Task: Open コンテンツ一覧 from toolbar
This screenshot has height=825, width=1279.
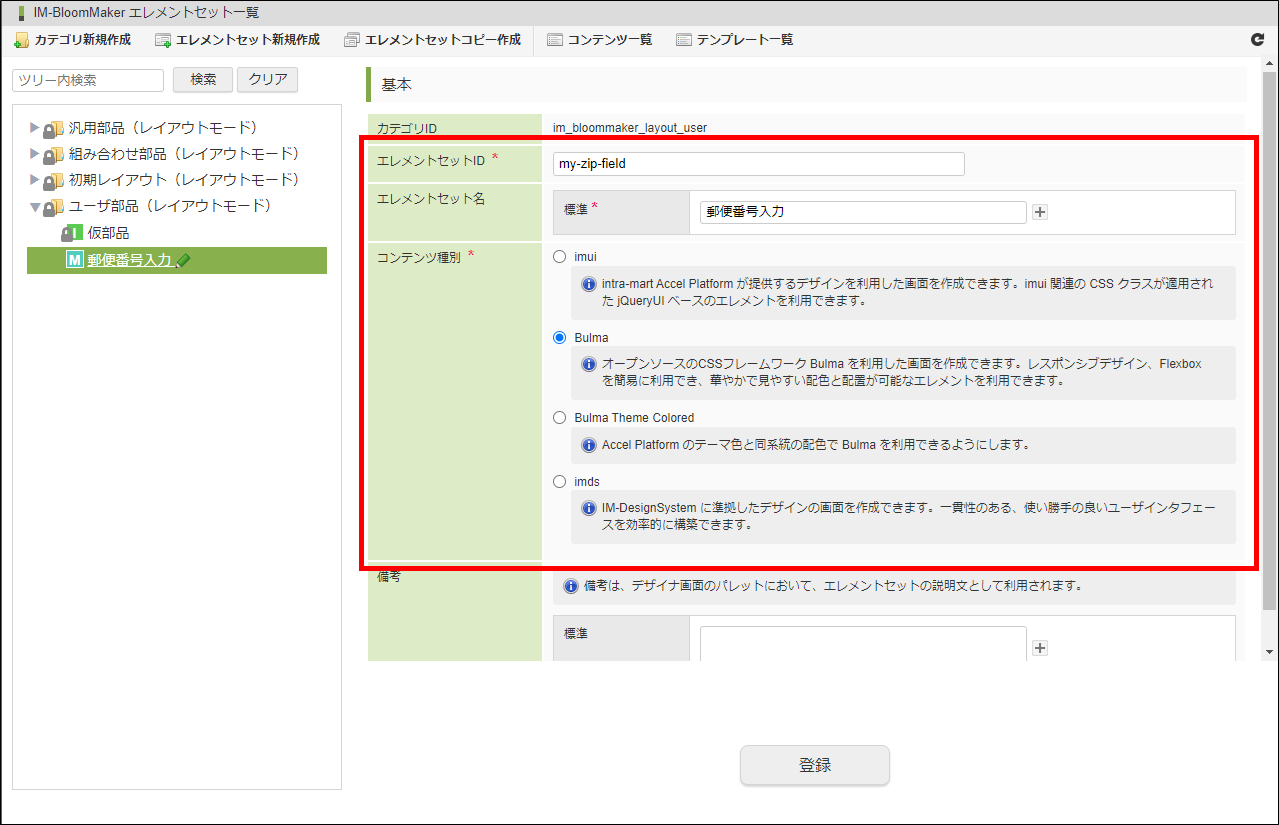Action: [600, 40]
